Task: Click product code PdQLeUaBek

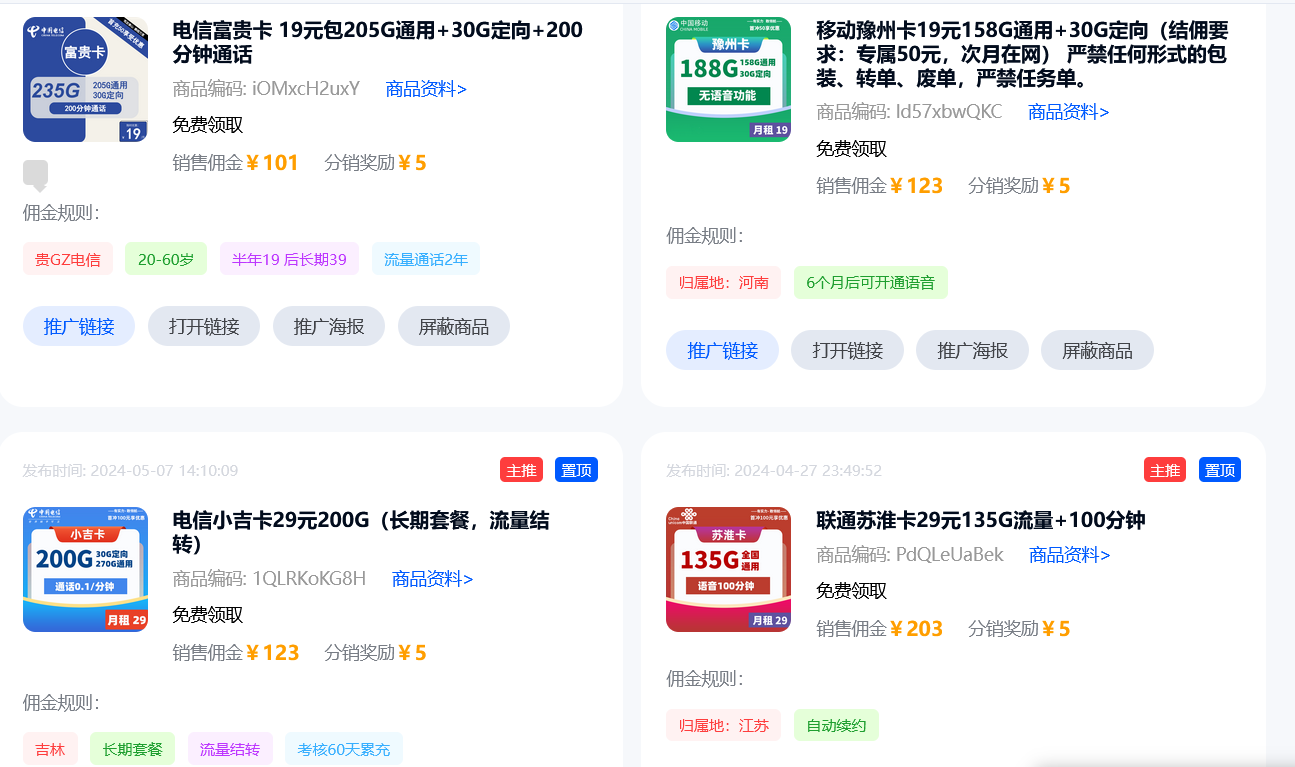Action: [949, 554]
